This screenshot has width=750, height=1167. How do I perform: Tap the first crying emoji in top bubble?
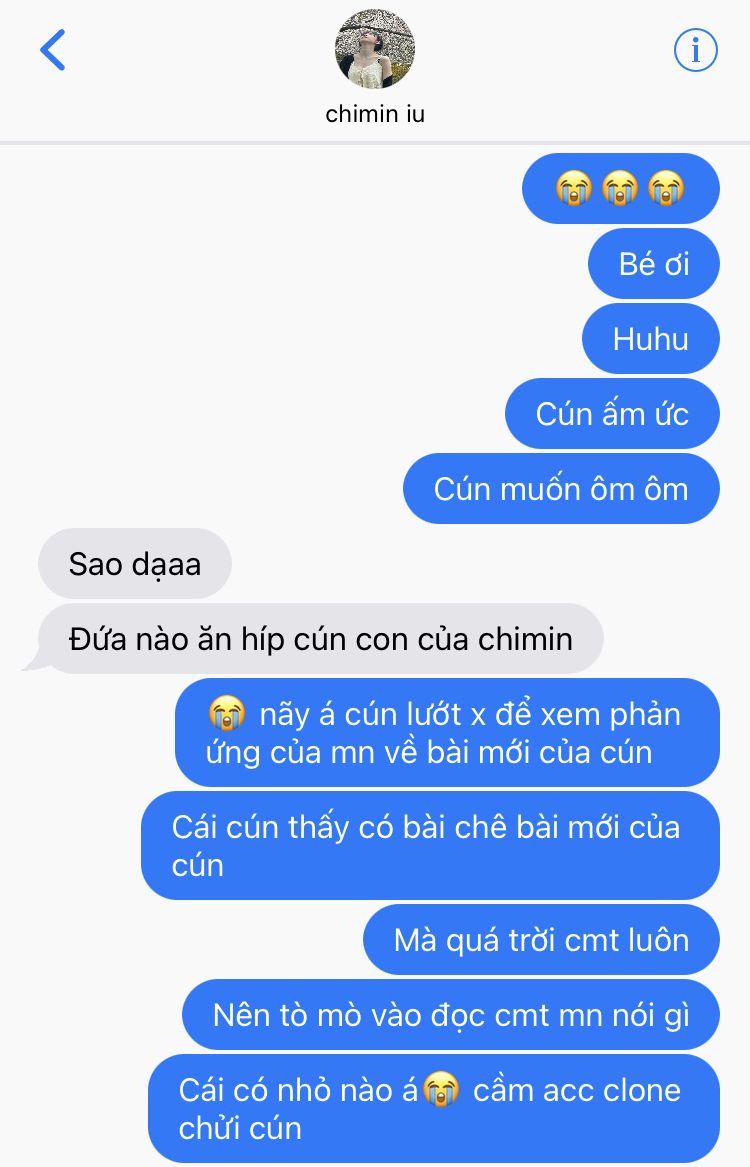tap(574, 188)
